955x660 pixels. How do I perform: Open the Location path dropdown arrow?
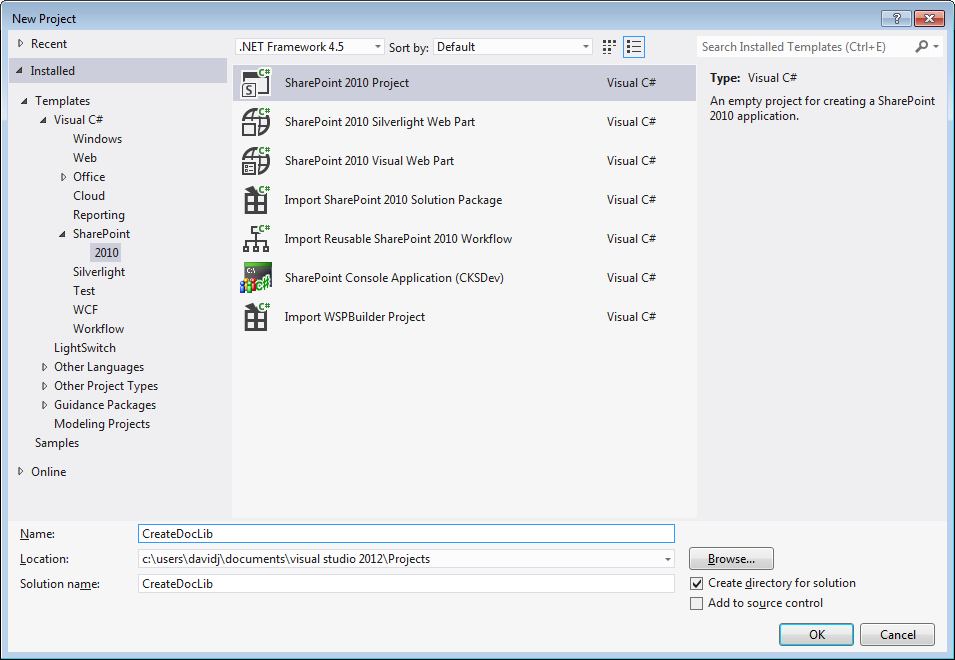(x=668, y=559)
